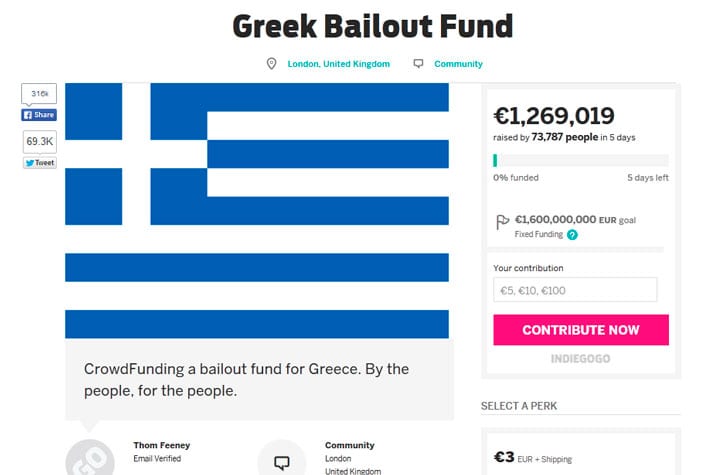This screenshot has width=725, height=475.
Task: Click the goal flag icon
Action: click(x=502, y=222)
